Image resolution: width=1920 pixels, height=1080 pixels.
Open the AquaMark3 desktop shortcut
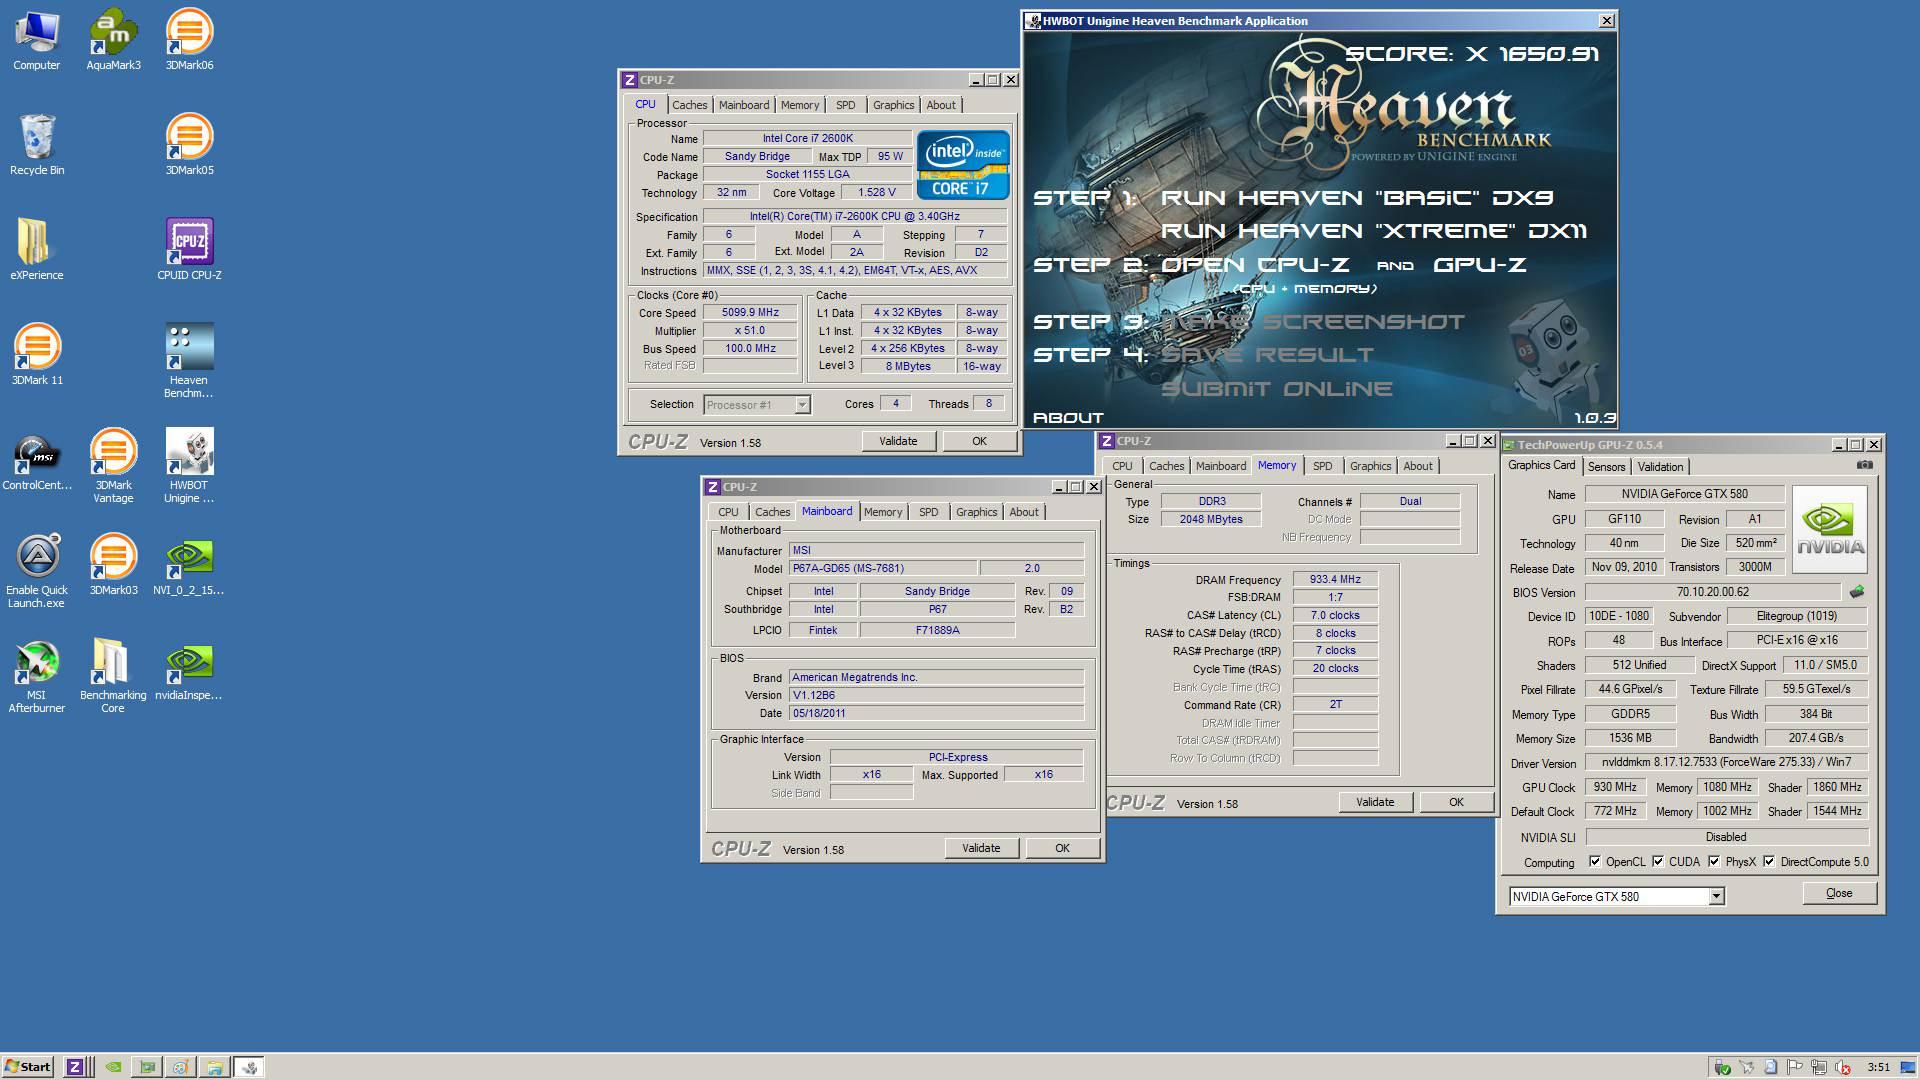coord(113,40)
